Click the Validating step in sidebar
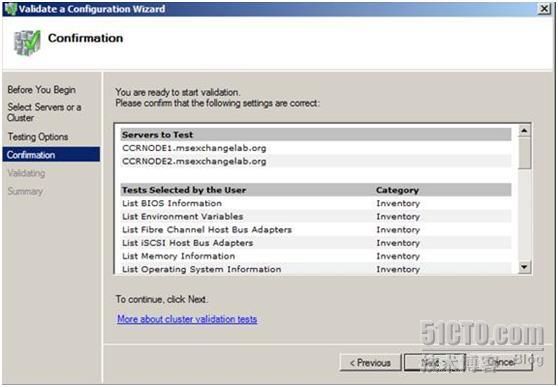The width and height of the screenshot is (558, 387). point(26,173)
